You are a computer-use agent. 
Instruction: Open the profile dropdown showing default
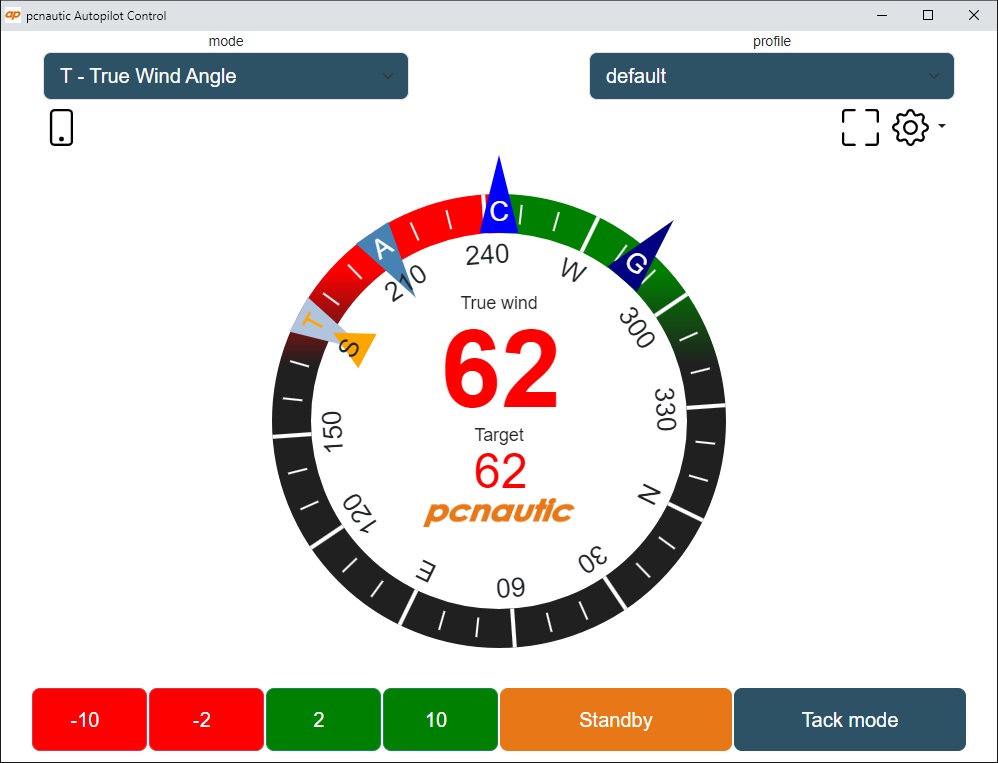(771, 76)
